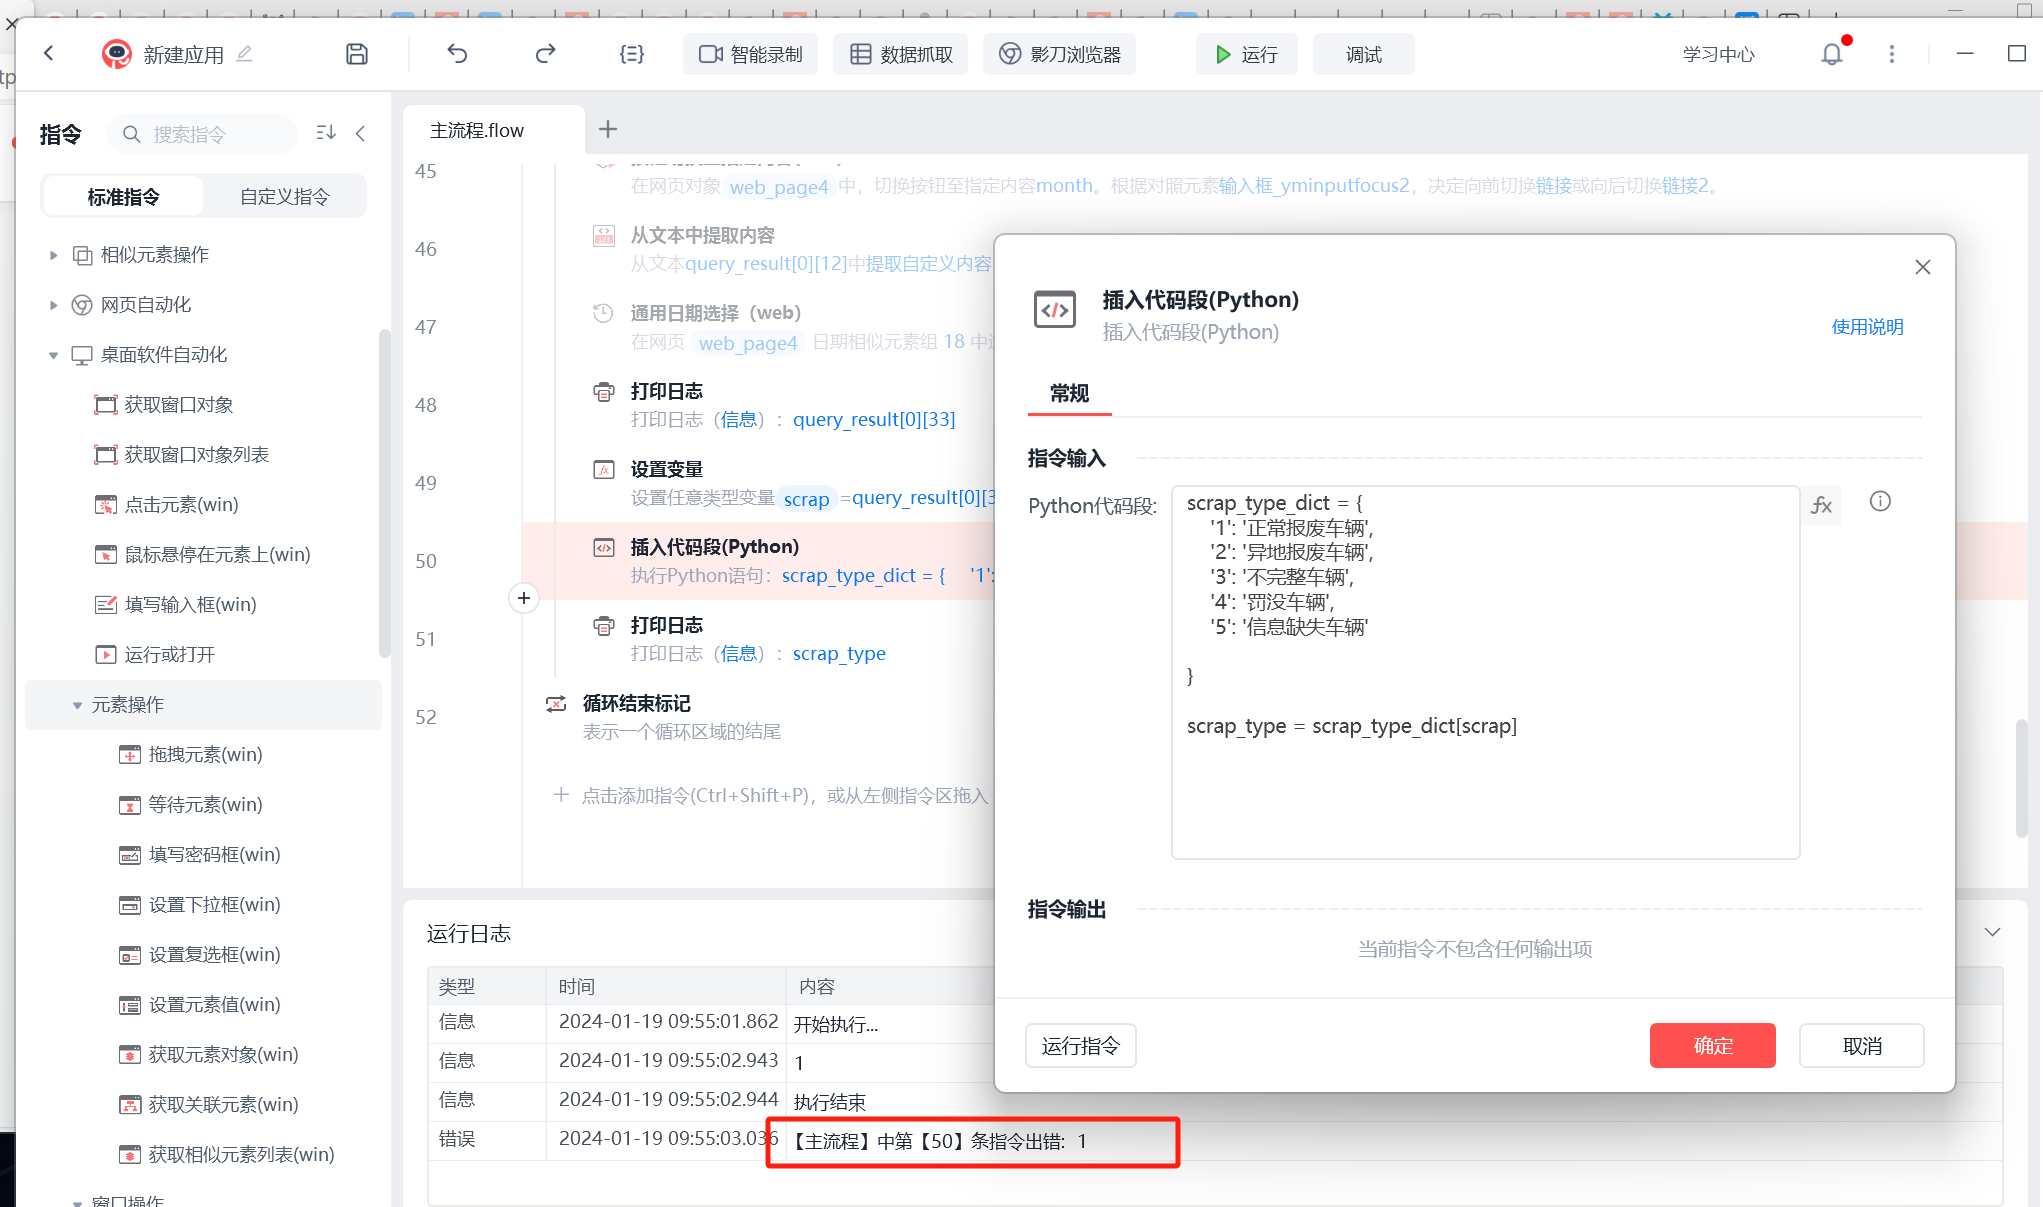Viewport: 2043px width, 1207px height.
Task: Collapse the 运行日志 panel chevron
Action: [x=1992, y=932]
